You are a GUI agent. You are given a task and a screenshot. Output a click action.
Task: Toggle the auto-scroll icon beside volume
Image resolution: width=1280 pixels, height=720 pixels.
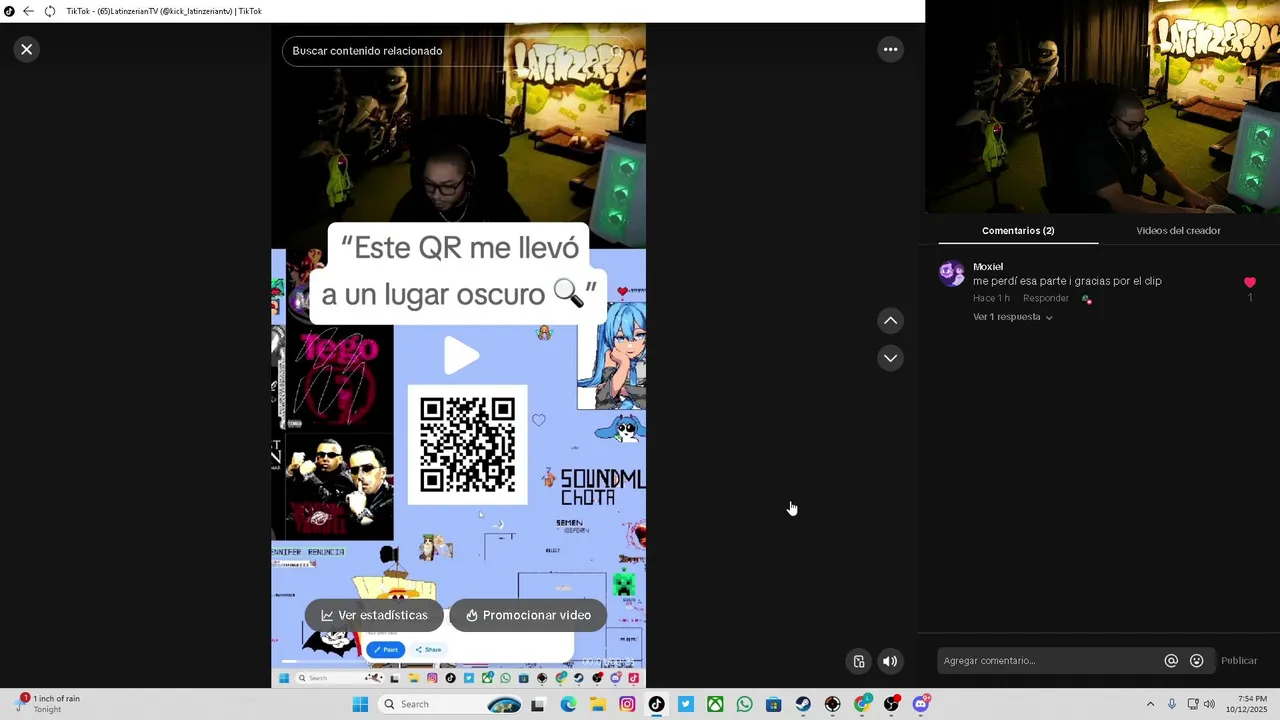(858, 661)
